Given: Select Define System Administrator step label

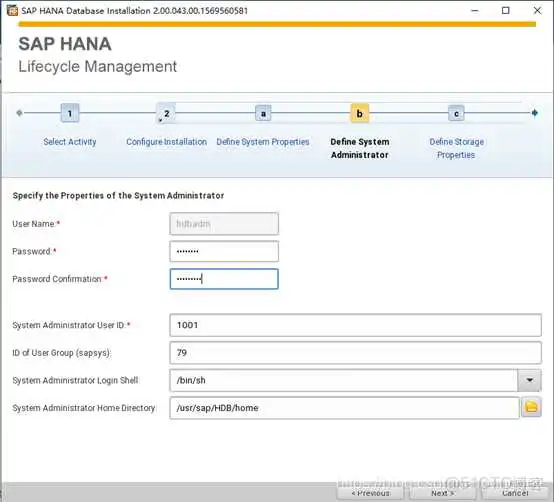Looking at the screenshot, I should coord(360,148).
